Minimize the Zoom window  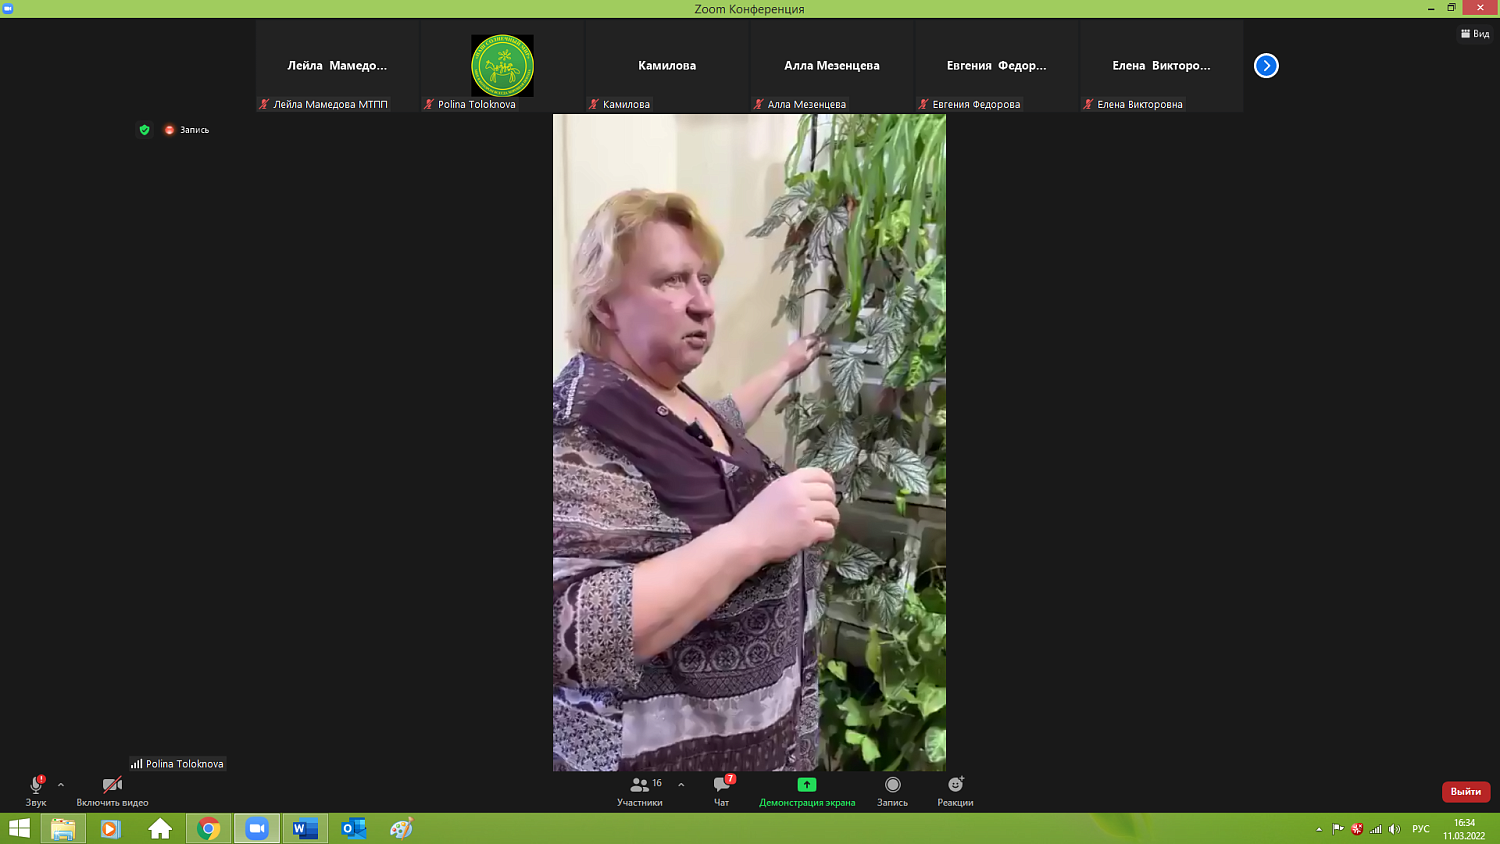1431,8
